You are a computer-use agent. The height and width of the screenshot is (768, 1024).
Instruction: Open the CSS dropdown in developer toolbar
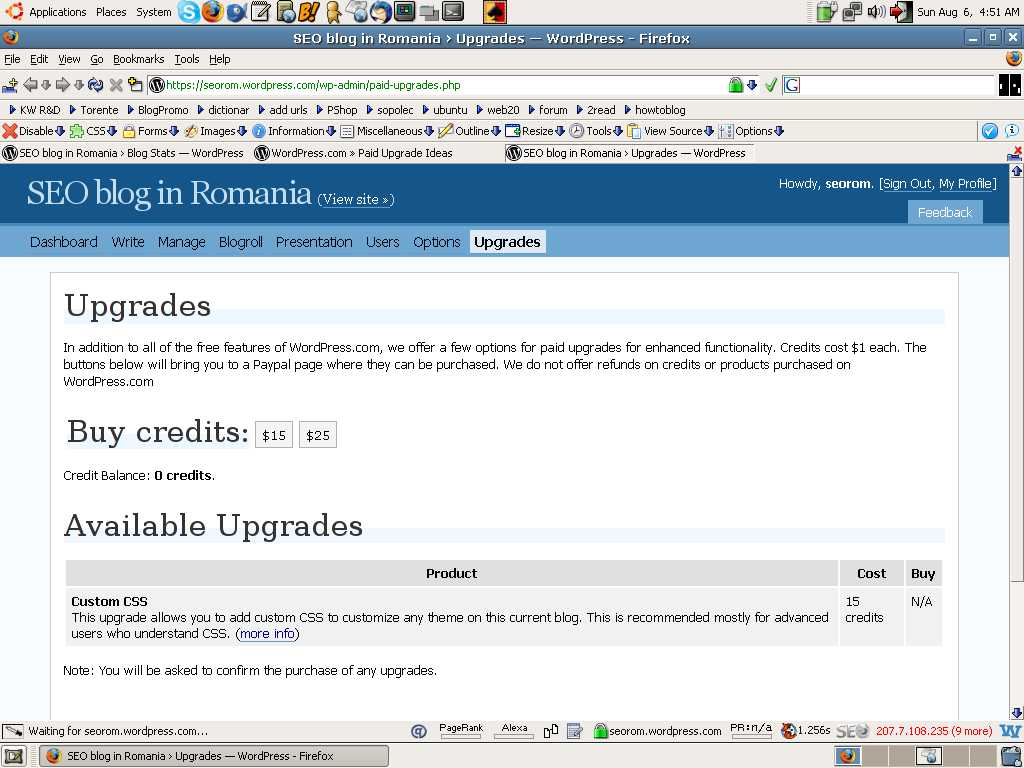[93, 131]
